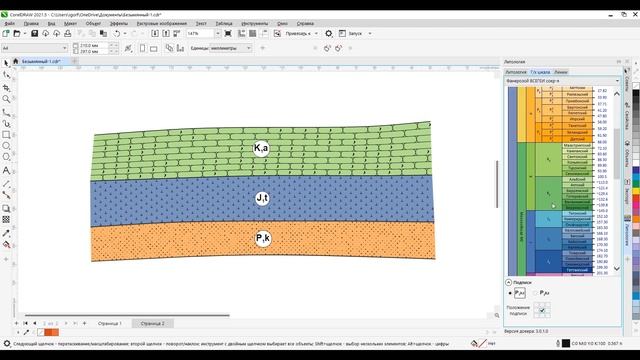This screenshot has height=360, width=640.
Task: Click the New document icon
Action: [x=6, y=33]
